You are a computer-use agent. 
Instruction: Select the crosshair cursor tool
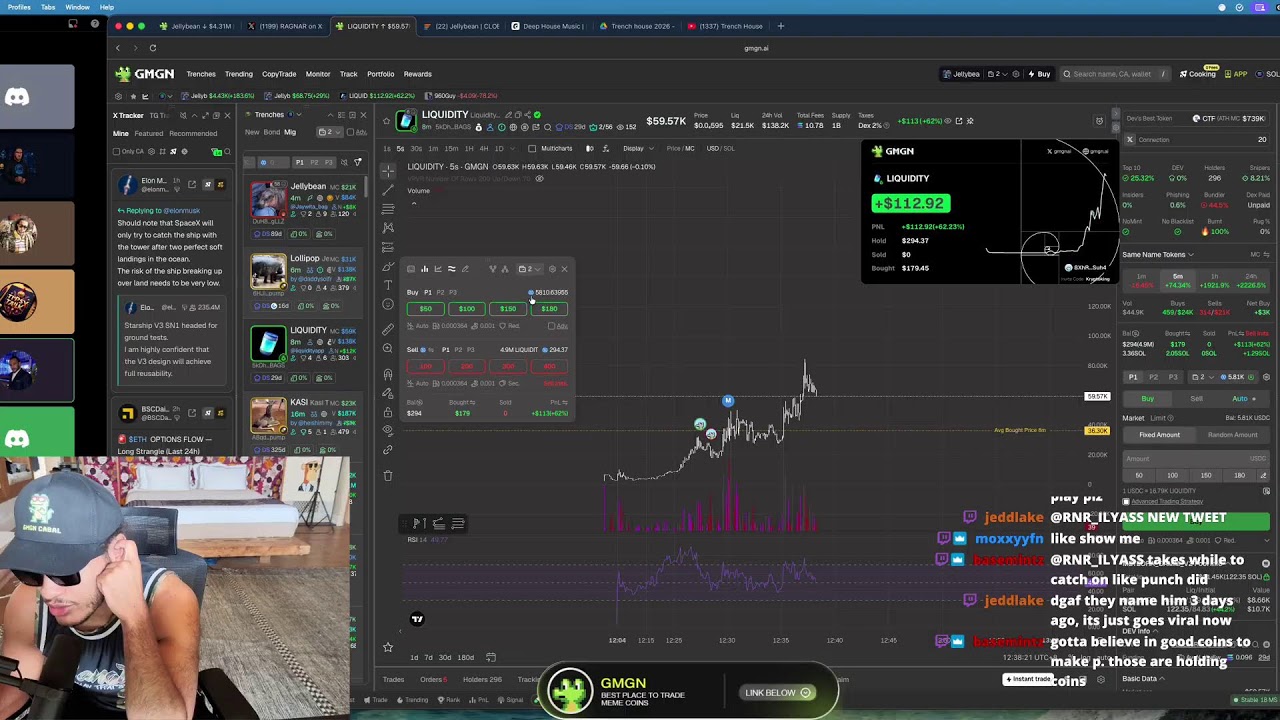(x=388, y=170)
